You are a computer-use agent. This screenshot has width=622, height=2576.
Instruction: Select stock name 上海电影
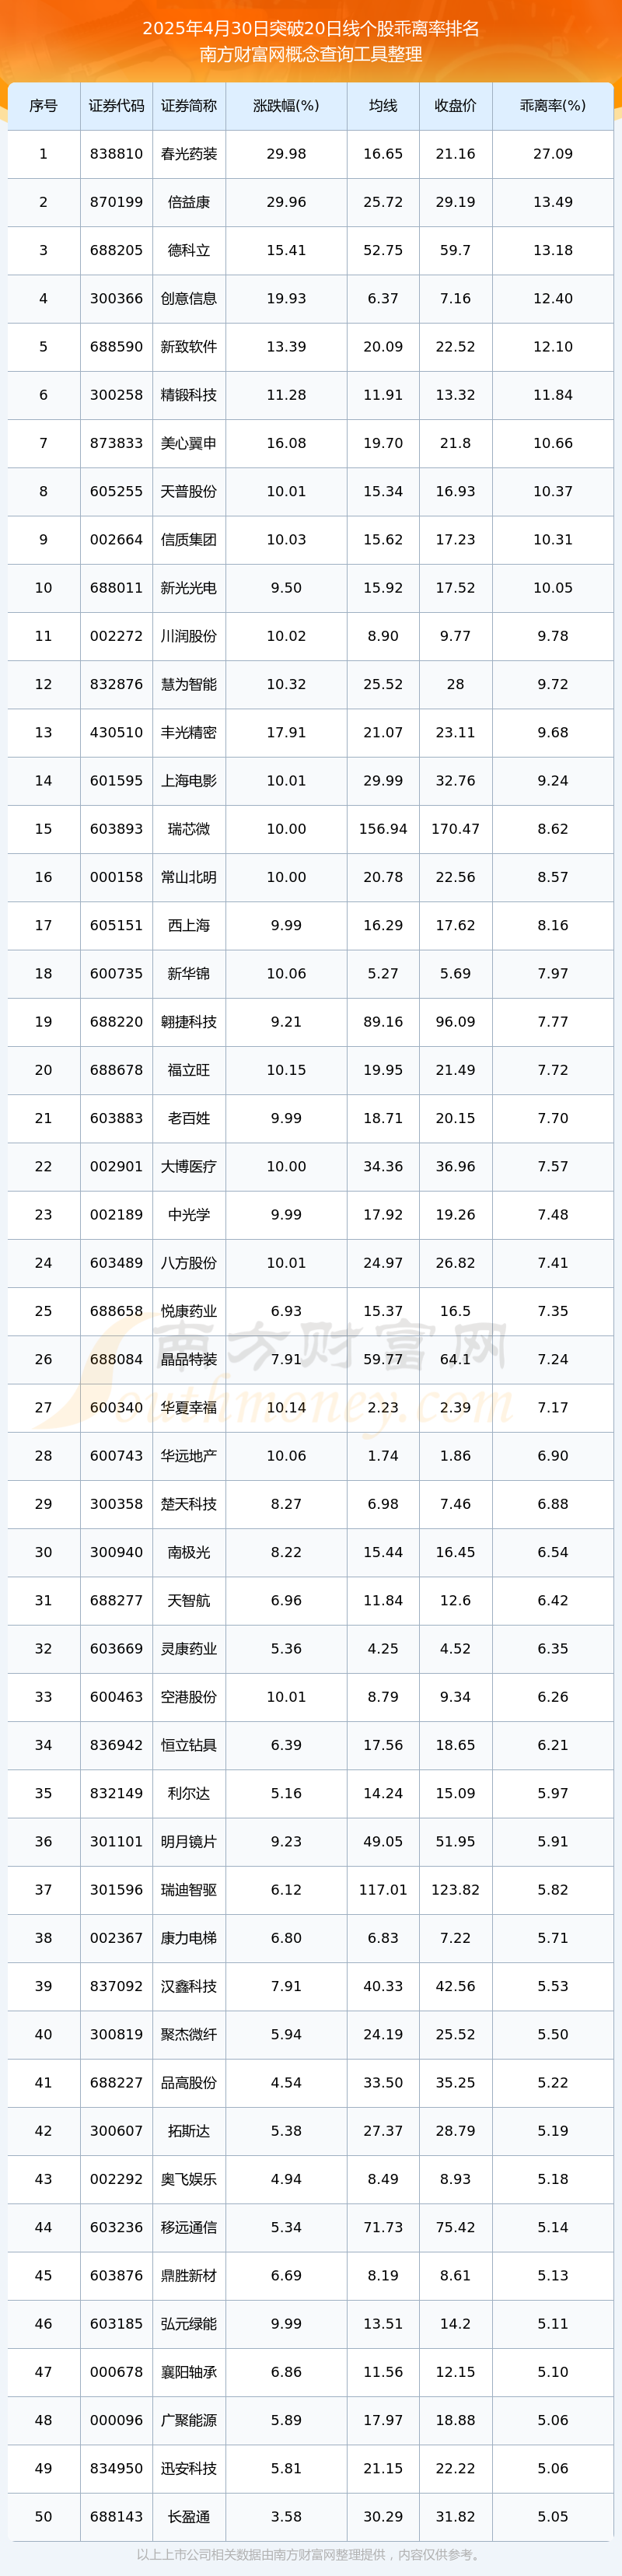pyautogui.click(x=189, y=780)
